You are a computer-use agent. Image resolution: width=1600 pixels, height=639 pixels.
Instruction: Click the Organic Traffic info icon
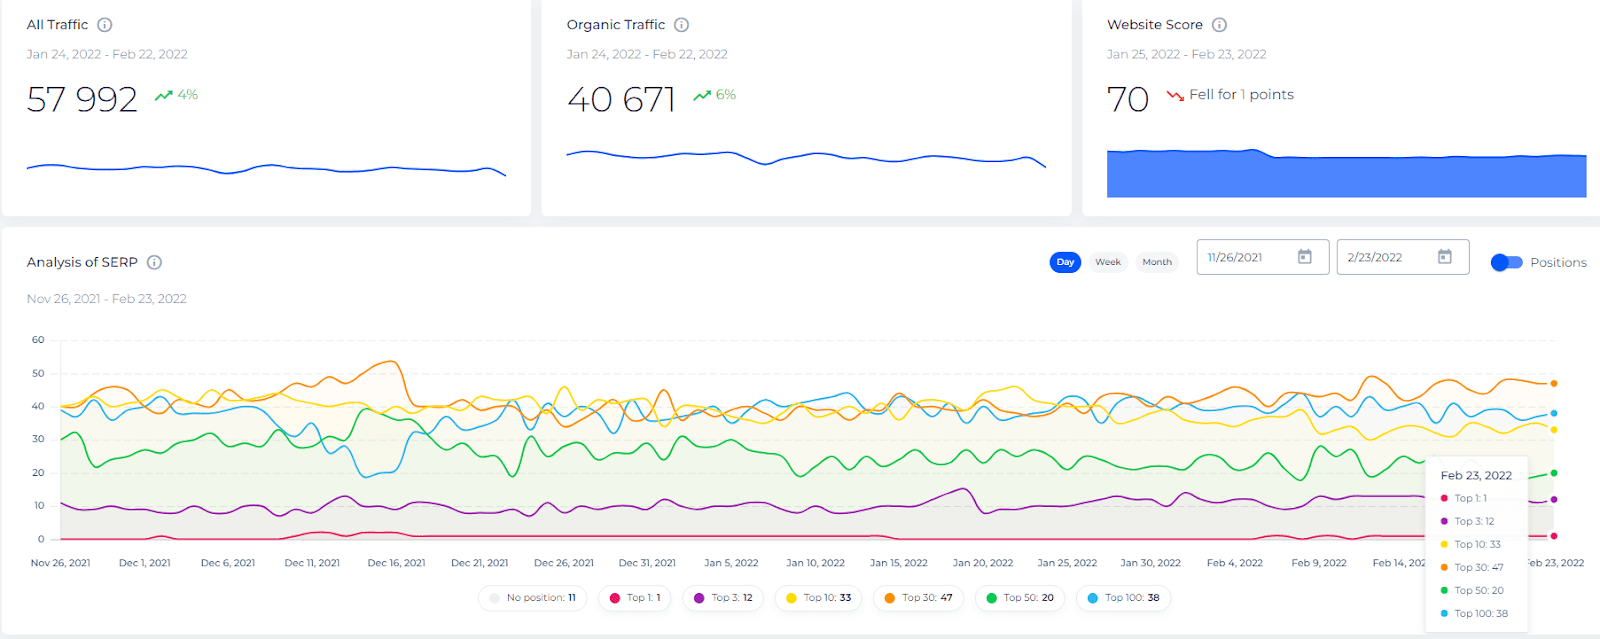click(682, 25)
